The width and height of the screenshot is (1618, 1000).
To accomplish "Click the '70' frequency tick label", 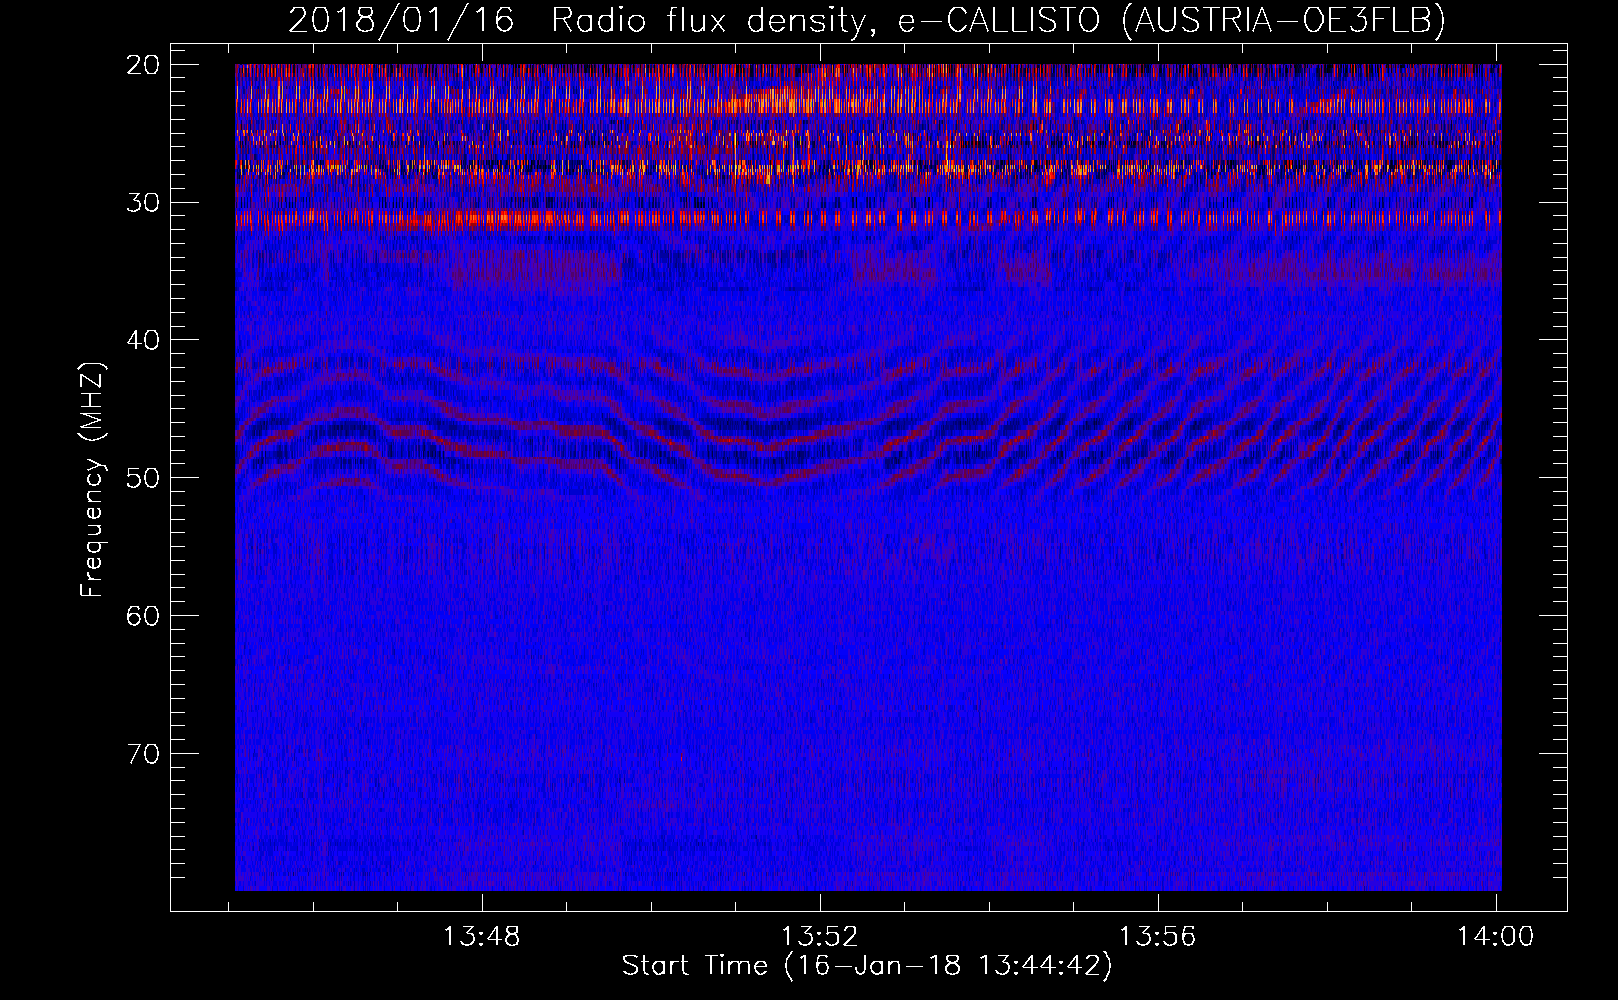I will click(x=143, y=753).
